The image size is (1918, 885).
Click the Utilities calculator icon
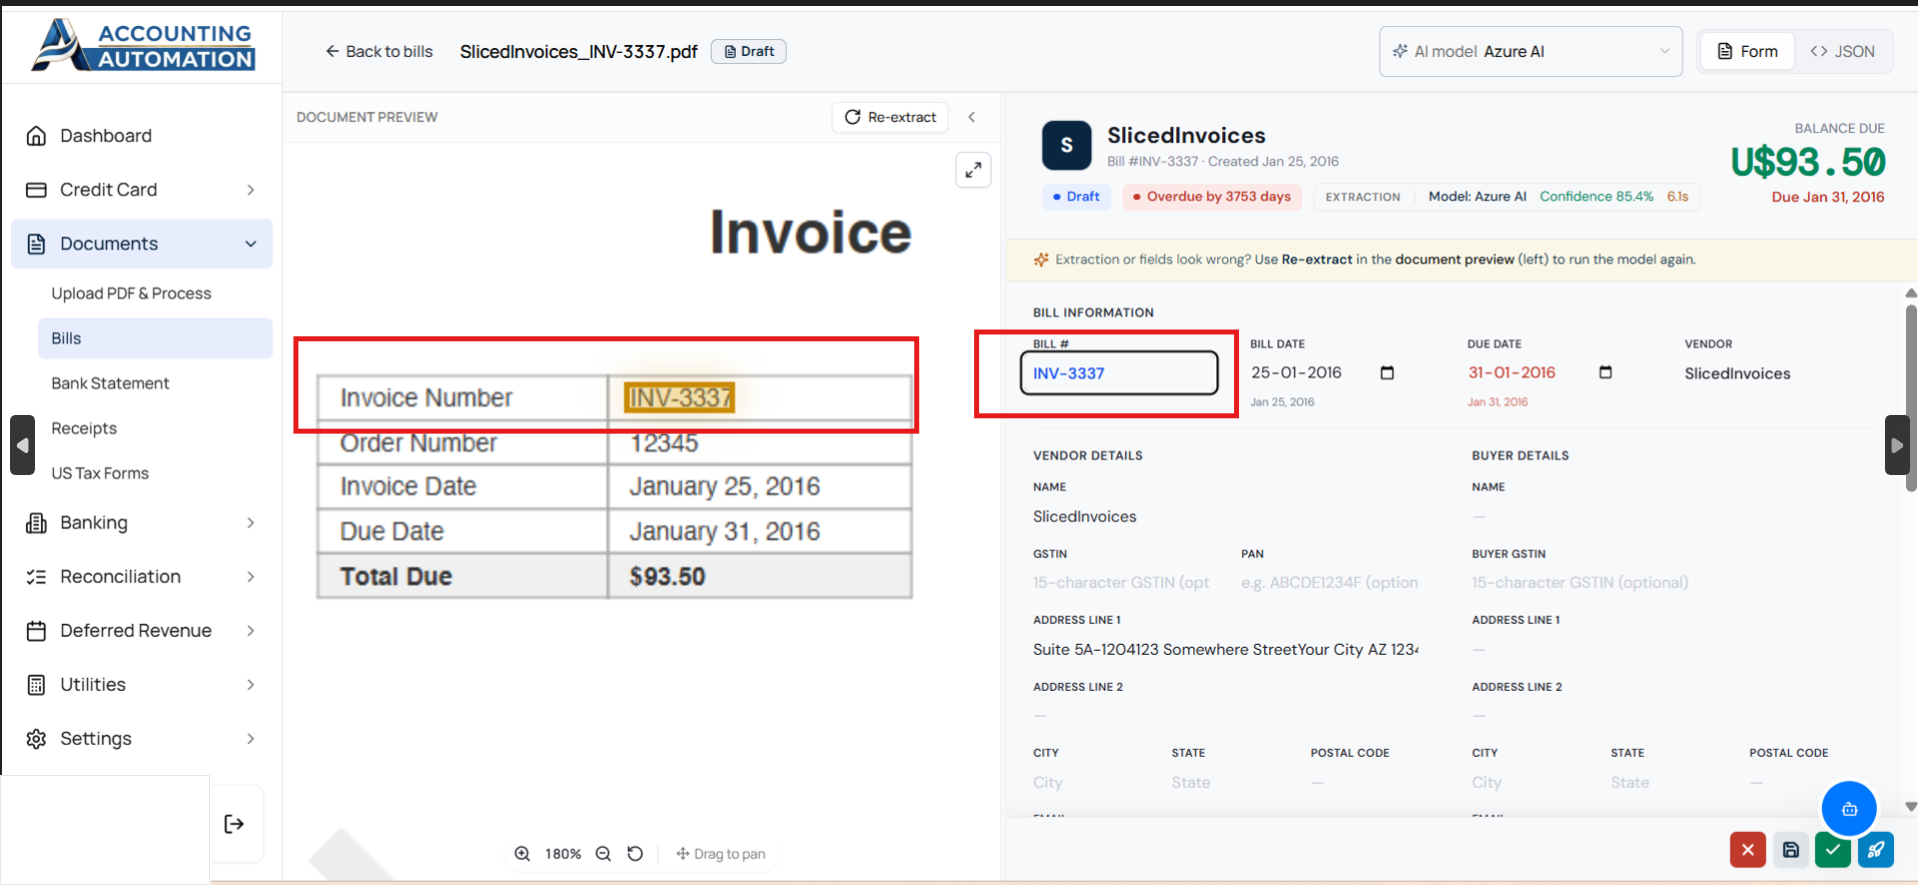36,685
